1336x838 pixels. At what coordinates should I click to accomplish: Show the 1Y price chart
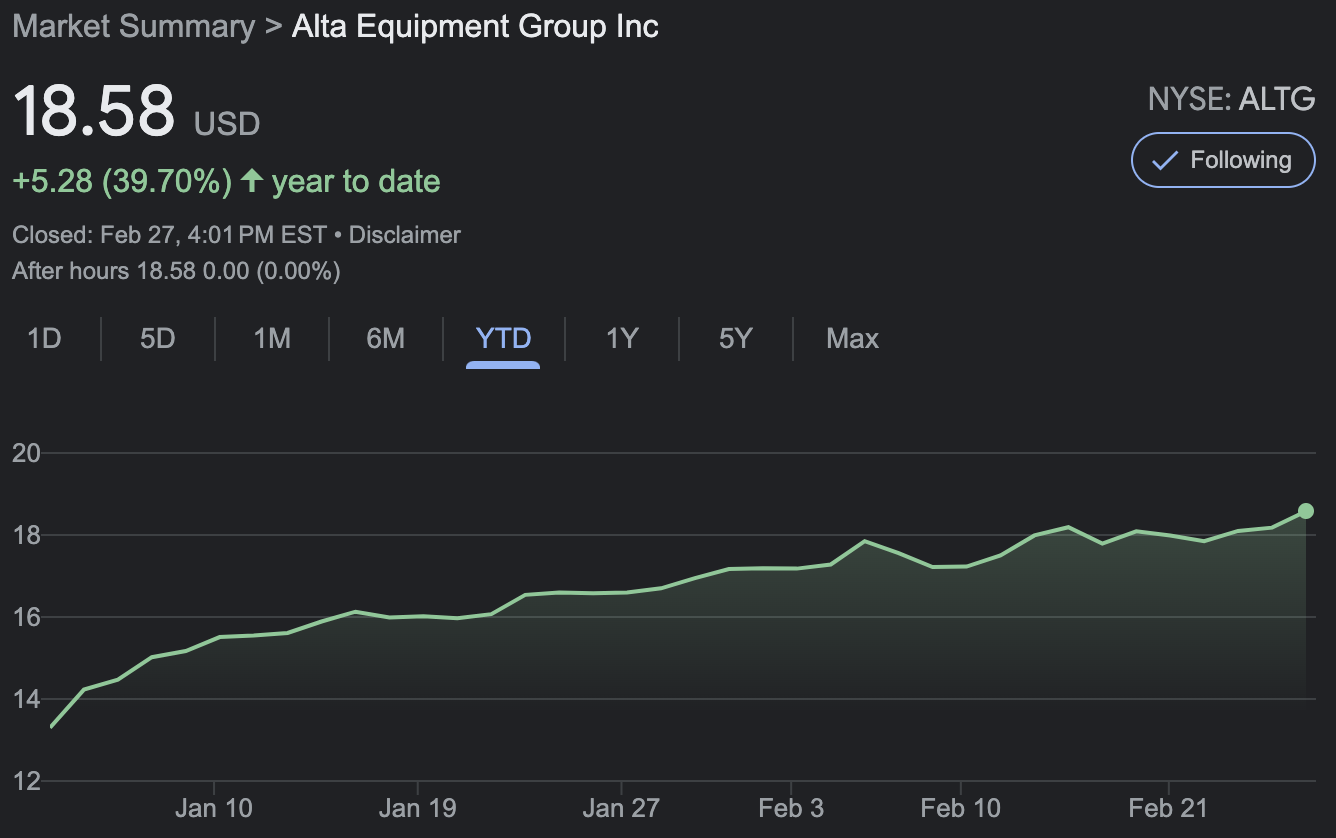621,339
